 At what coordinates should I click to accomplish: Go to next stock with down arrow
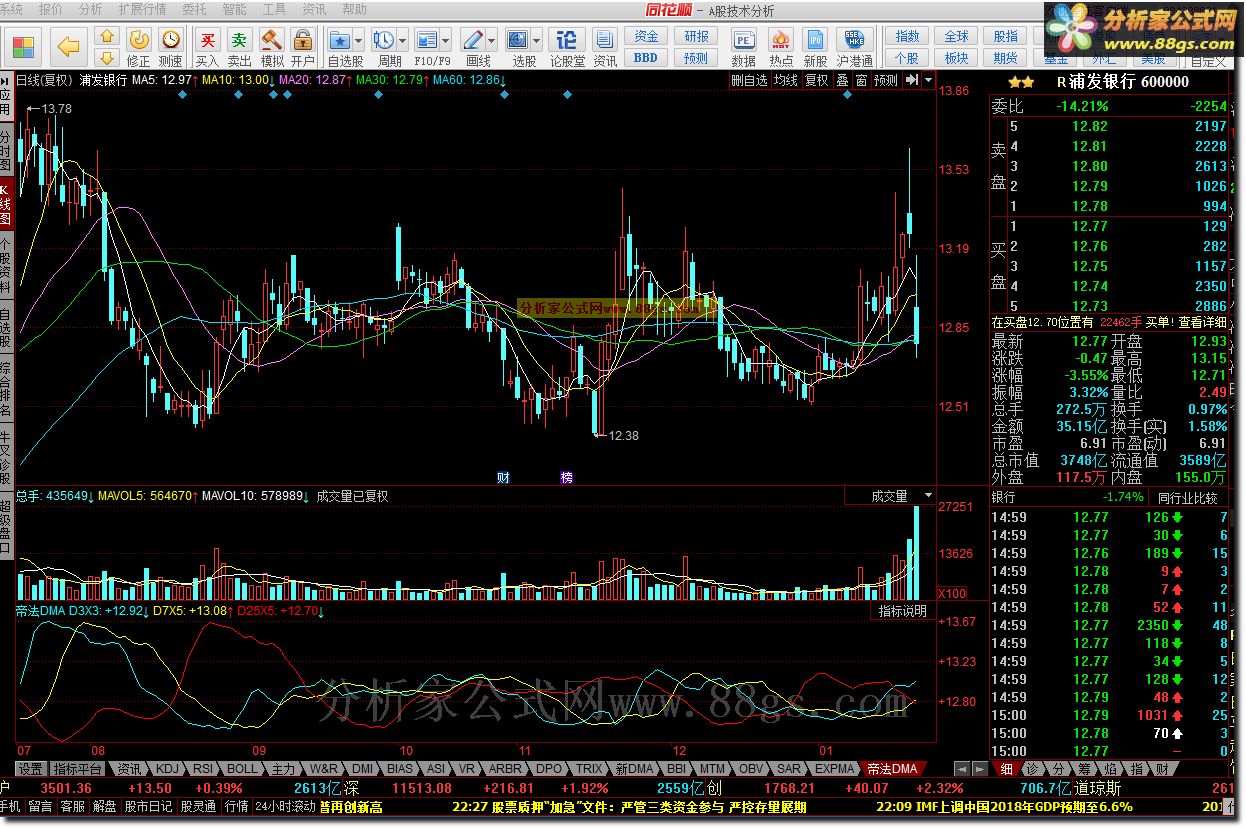(107, 57)
